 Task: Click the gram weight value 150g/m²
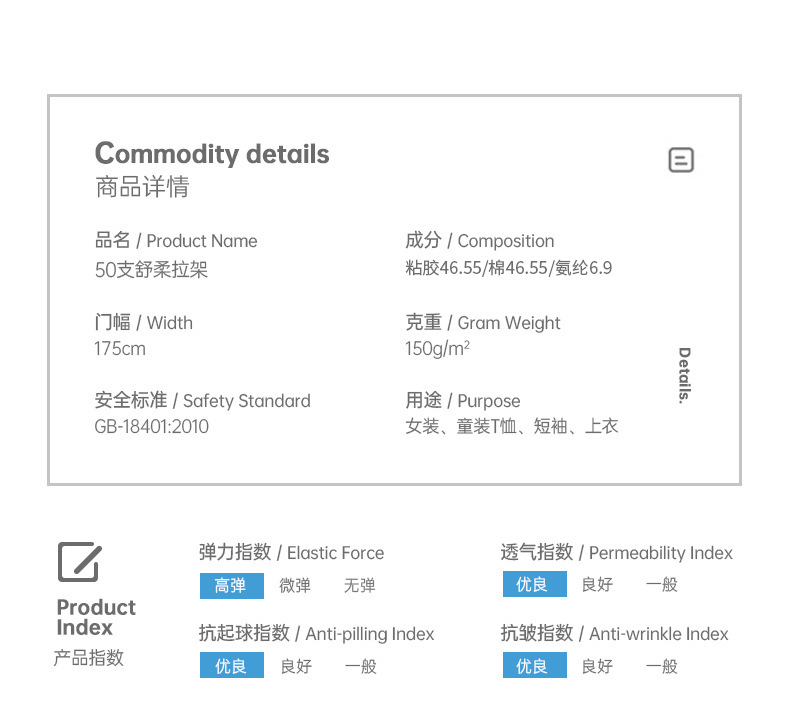tap(437, 349)
